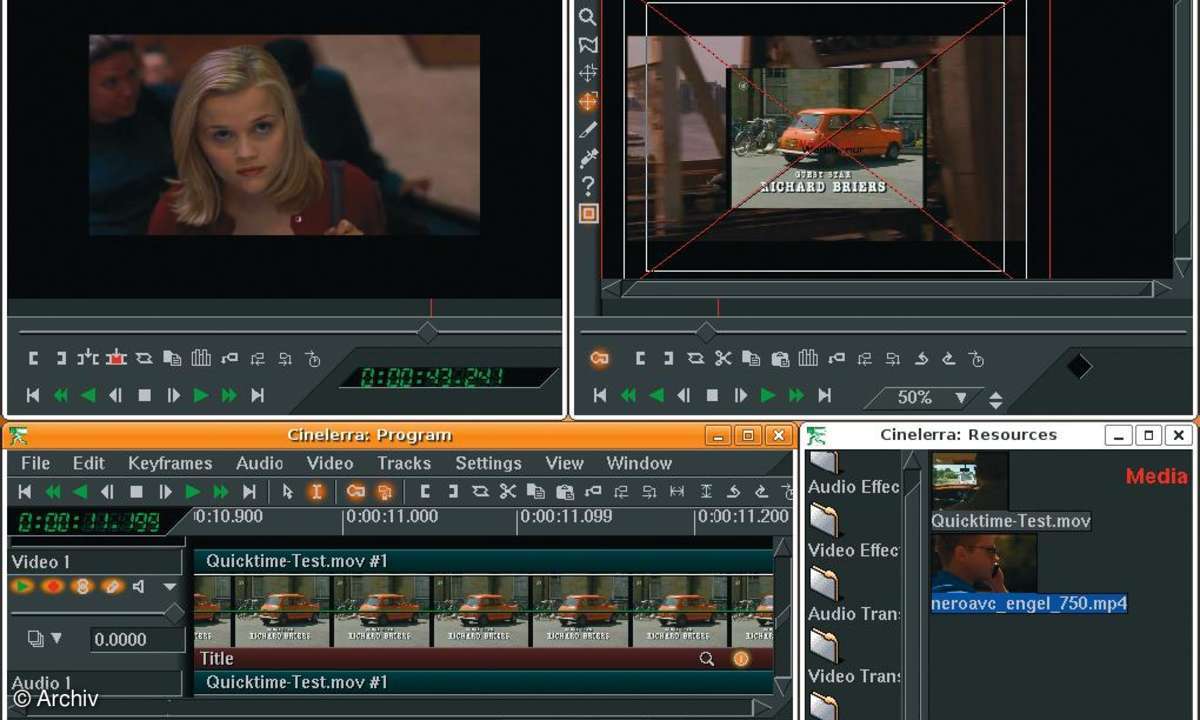This screenshot has width=1200, height=720.
Task: Click Viewer play forward green arrow
Action: pos(201,396)
